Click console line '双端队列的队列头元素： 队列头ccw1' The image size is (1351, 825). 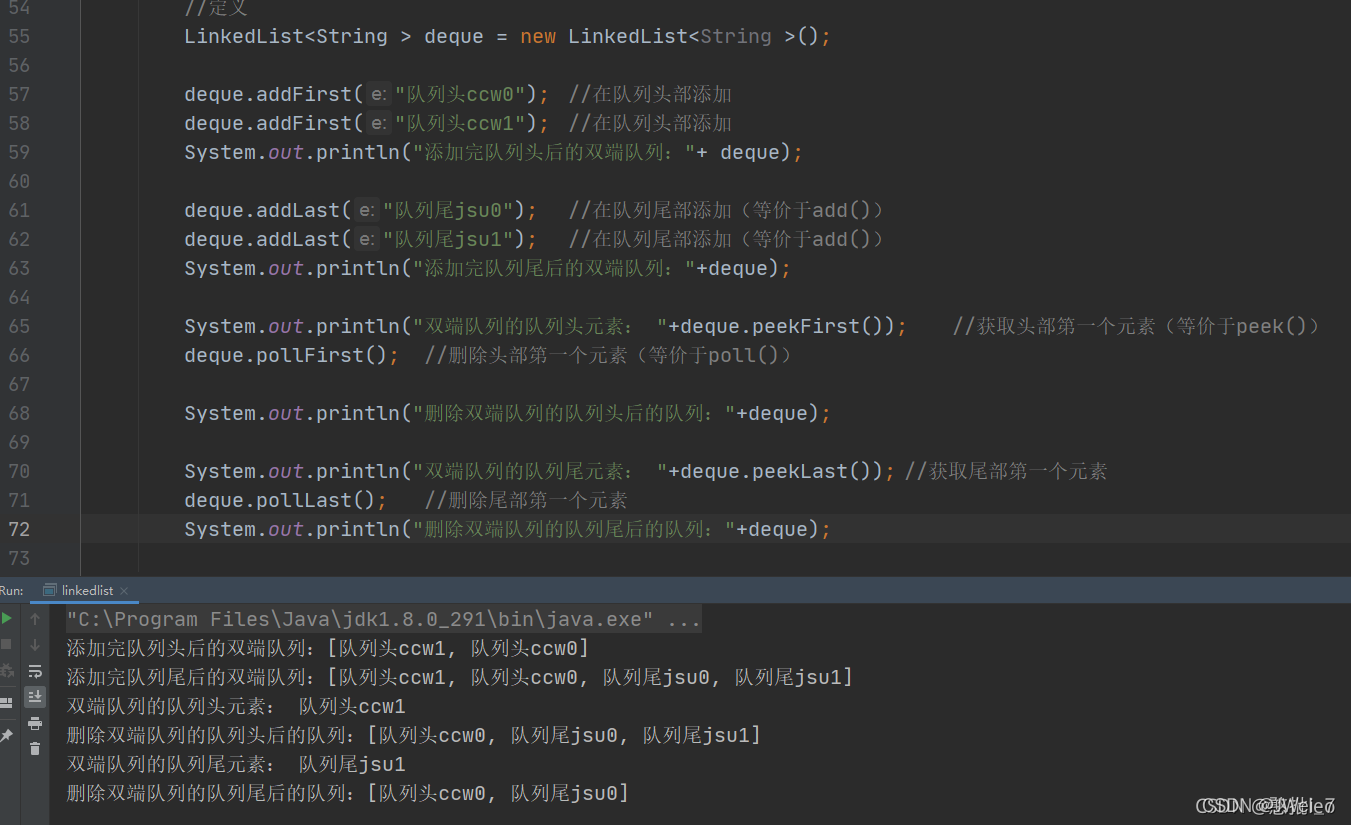236,706
